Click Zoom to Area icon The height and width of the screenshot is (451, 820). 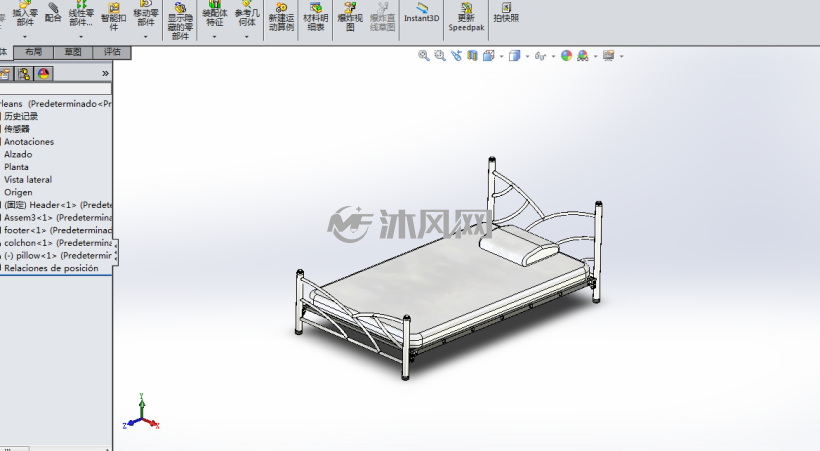click(440, 55)
